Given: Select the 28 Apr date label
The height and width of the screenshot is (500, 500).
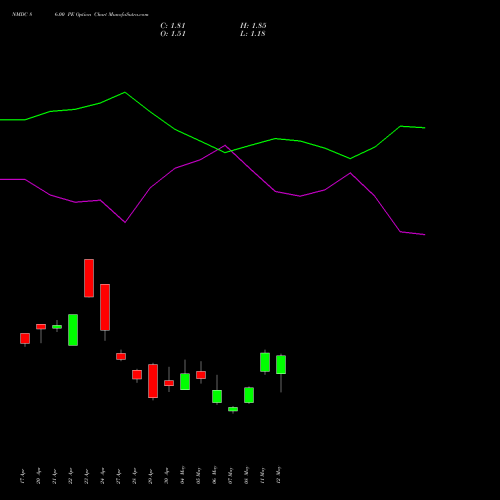Looking at the screenshot, I should (135, 476).
